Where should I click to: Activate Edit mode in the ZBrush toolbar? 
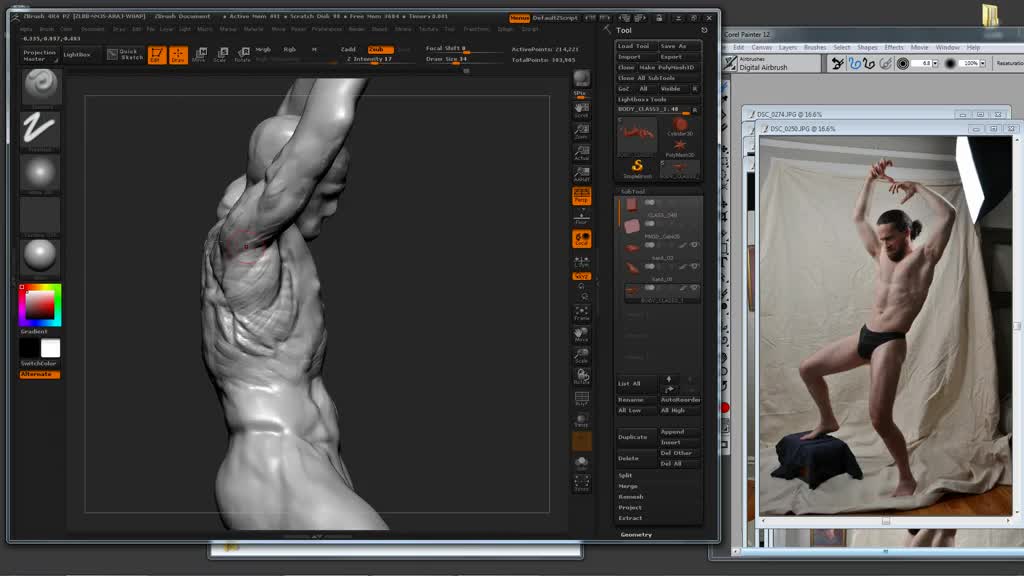click(x=157, y=55)
